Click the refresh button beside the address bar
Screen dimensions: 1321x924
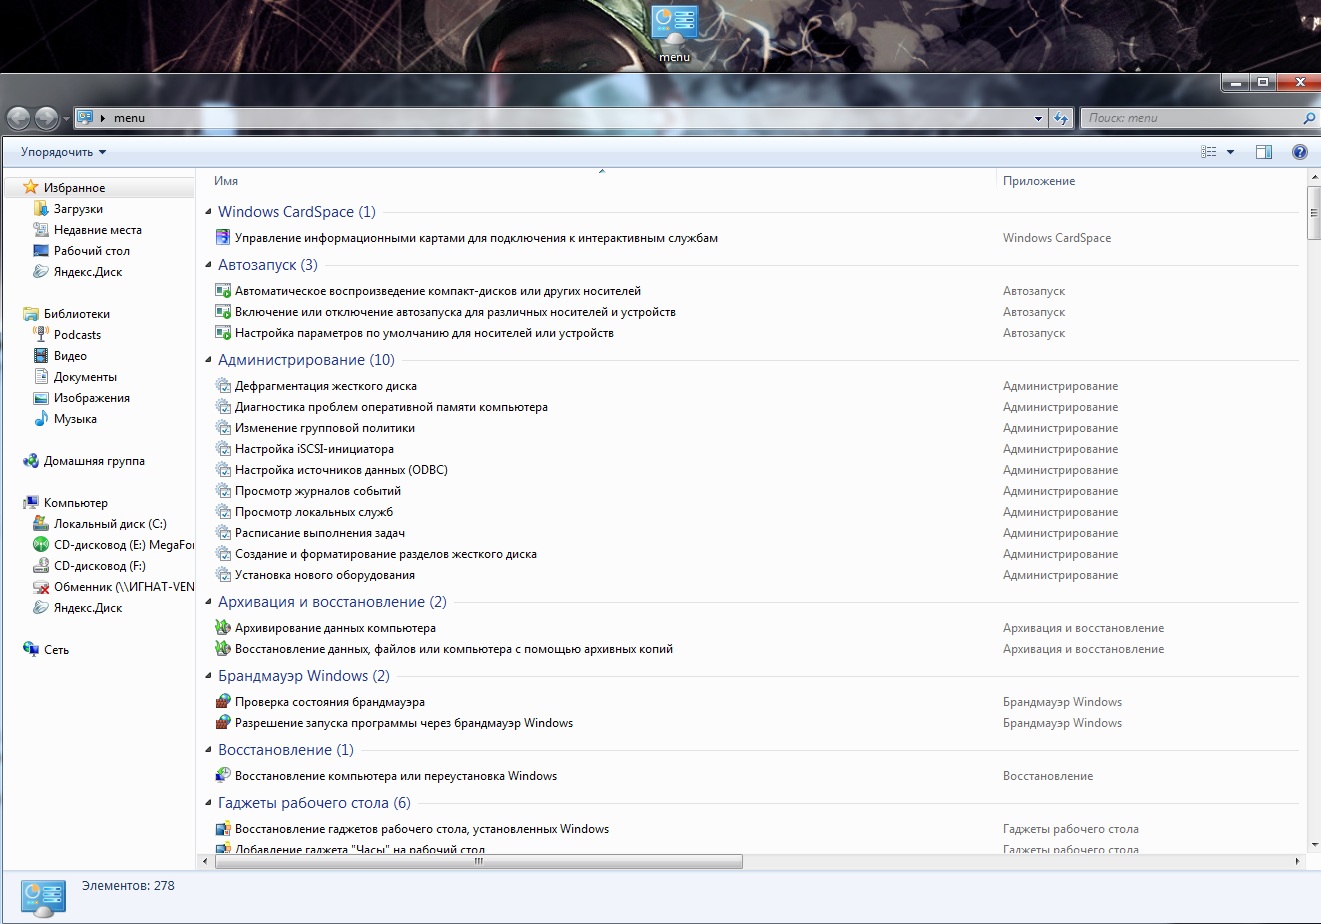pyautogui.click(x=1061, y=118)
